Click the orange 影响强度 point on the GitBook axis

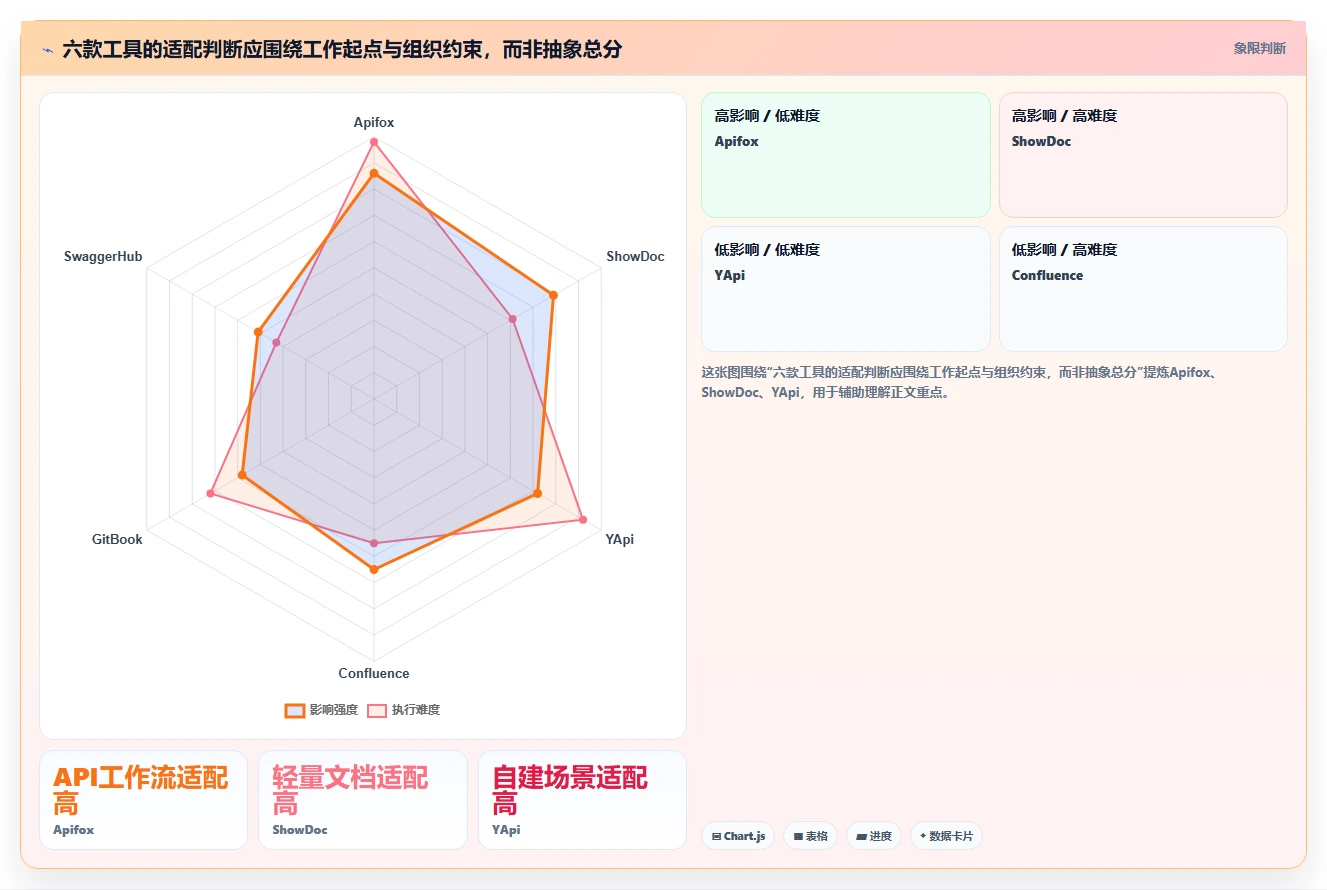(x=242, y=475)
